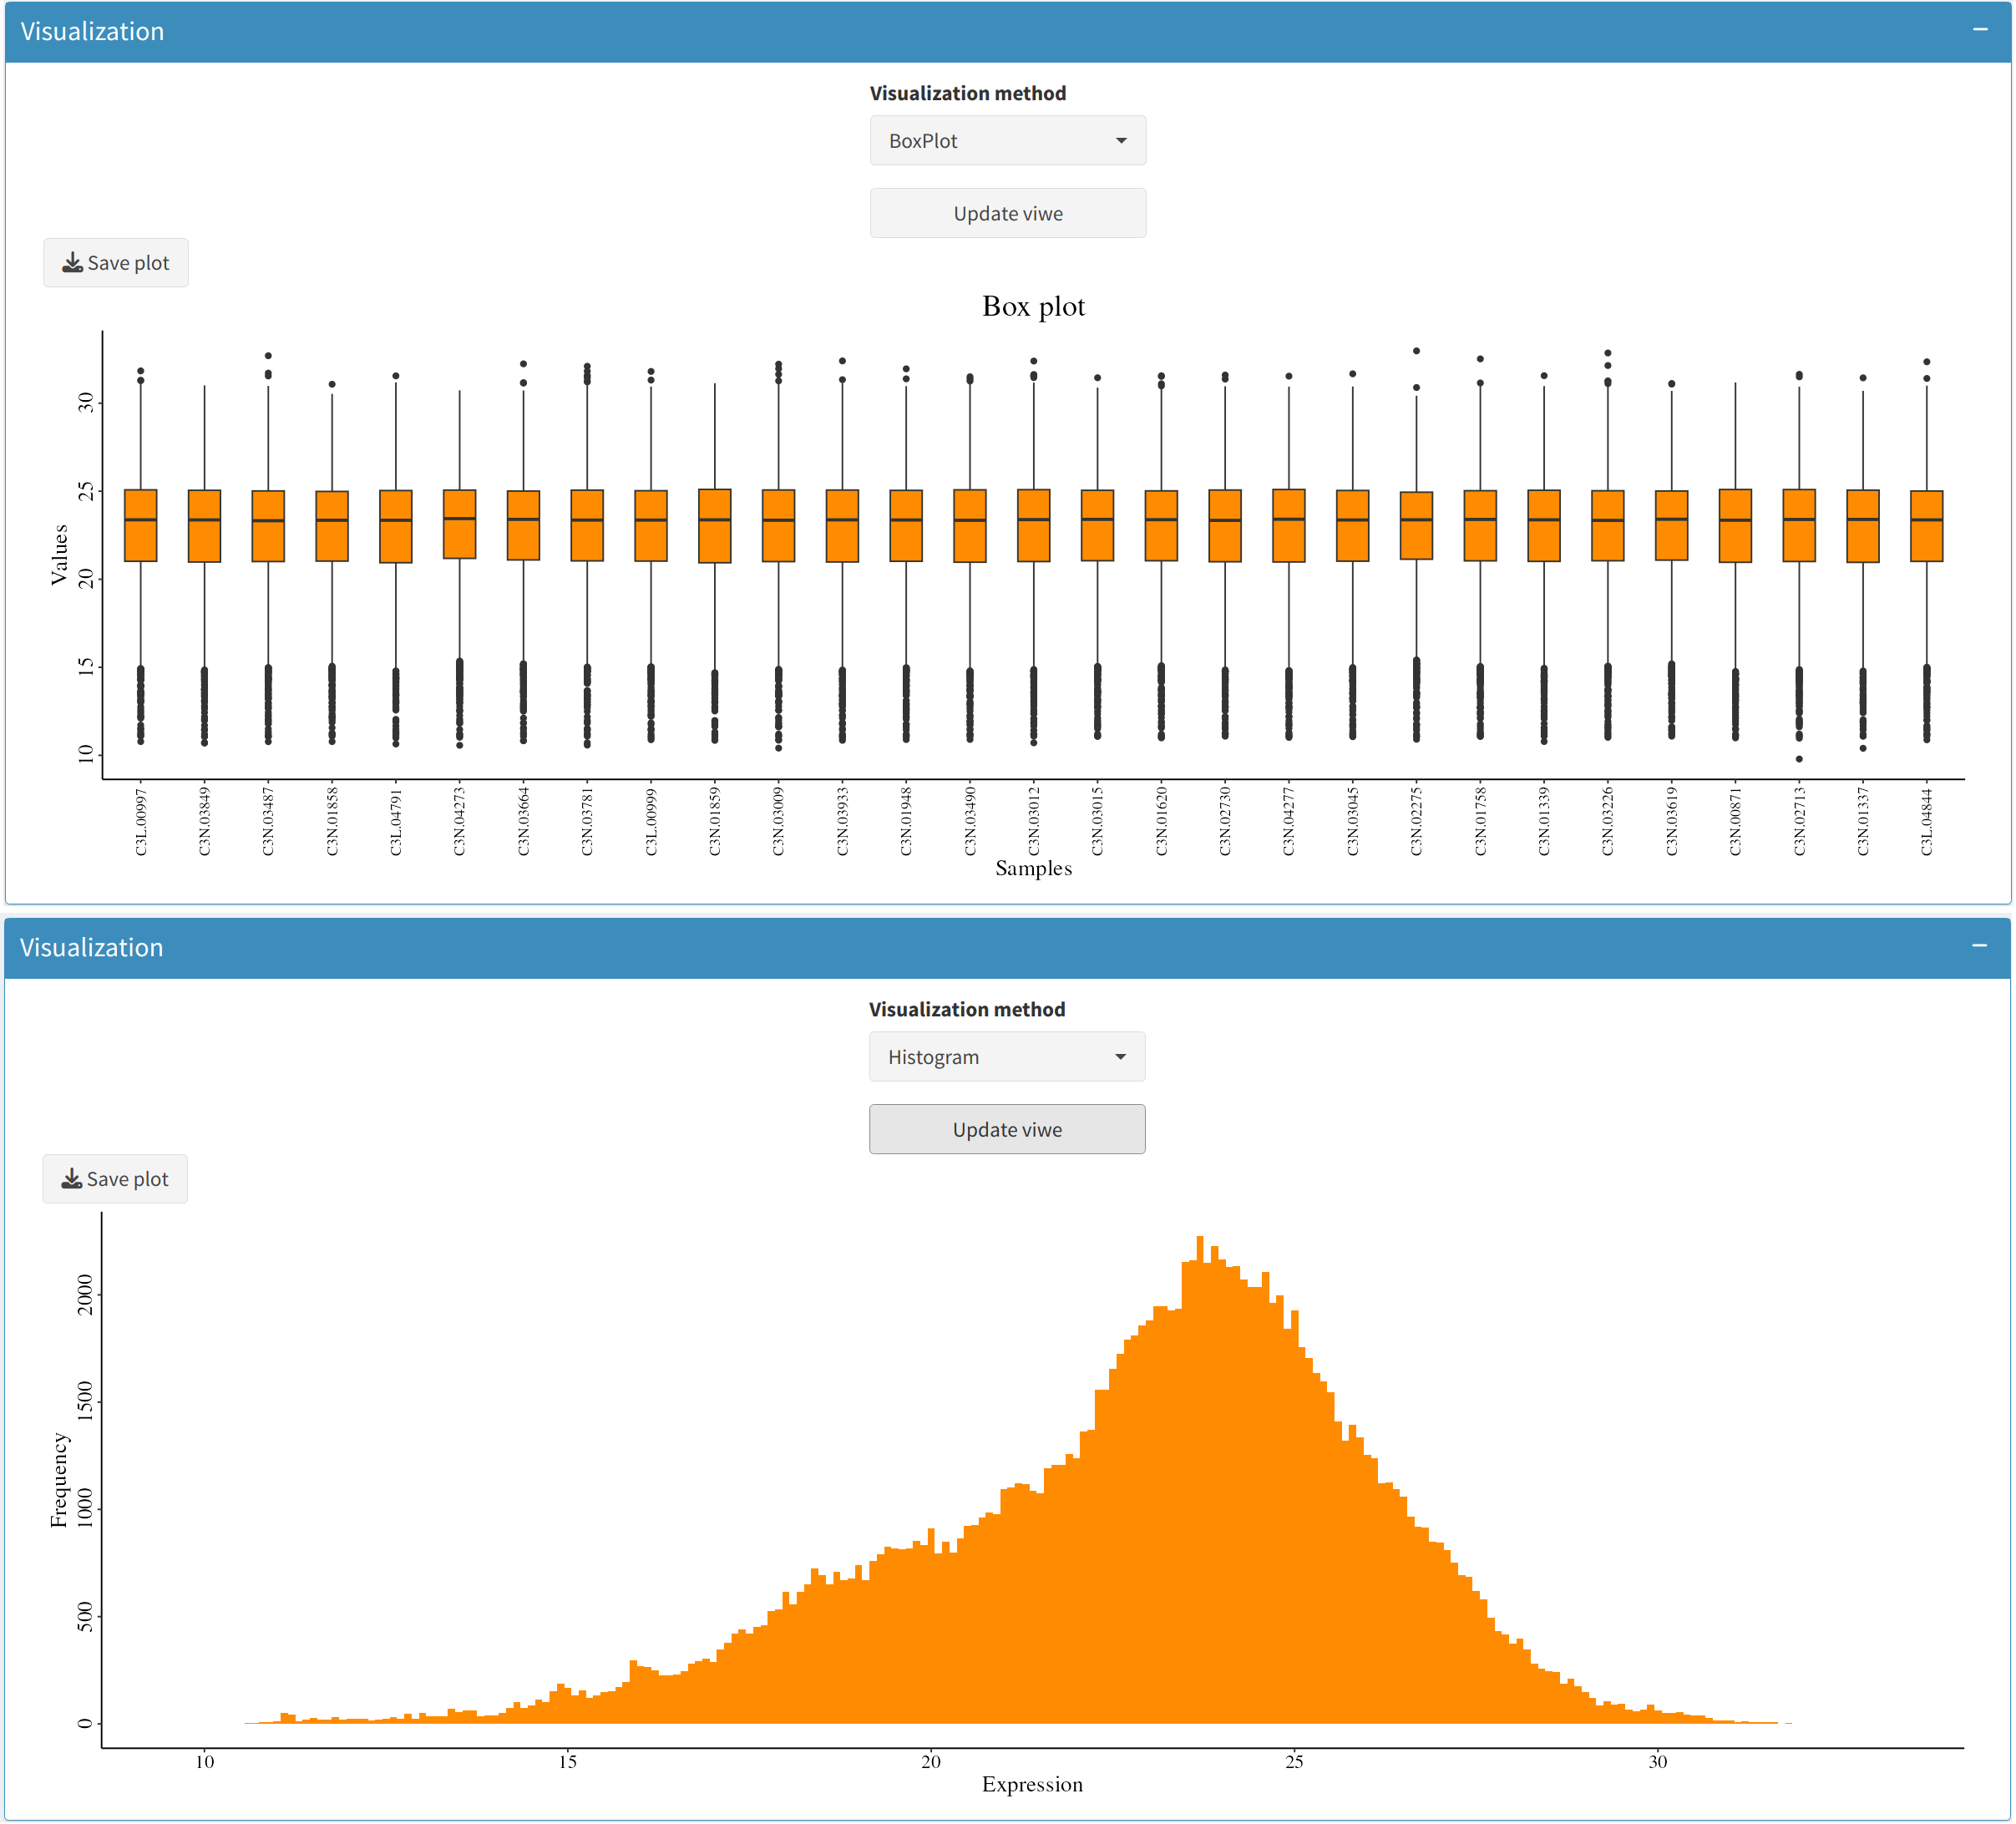Click the bottom Visualization panel header title

coord(91,947)
